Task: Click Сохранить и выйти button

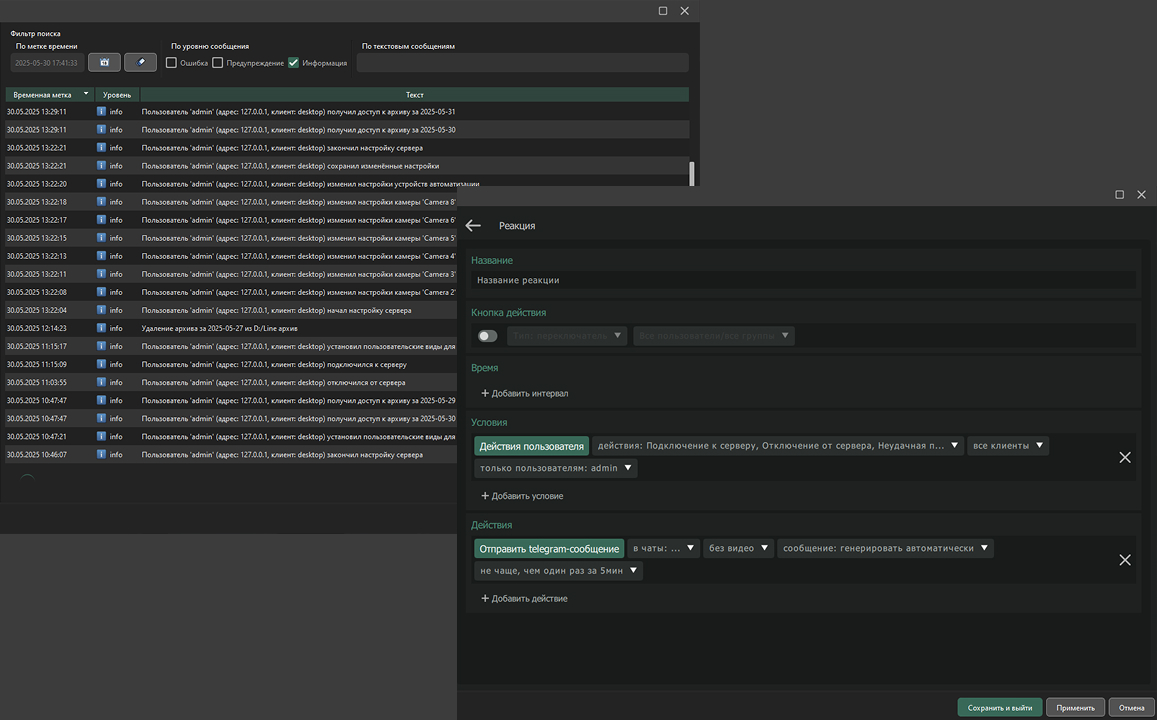Action: pos(1000,707)
